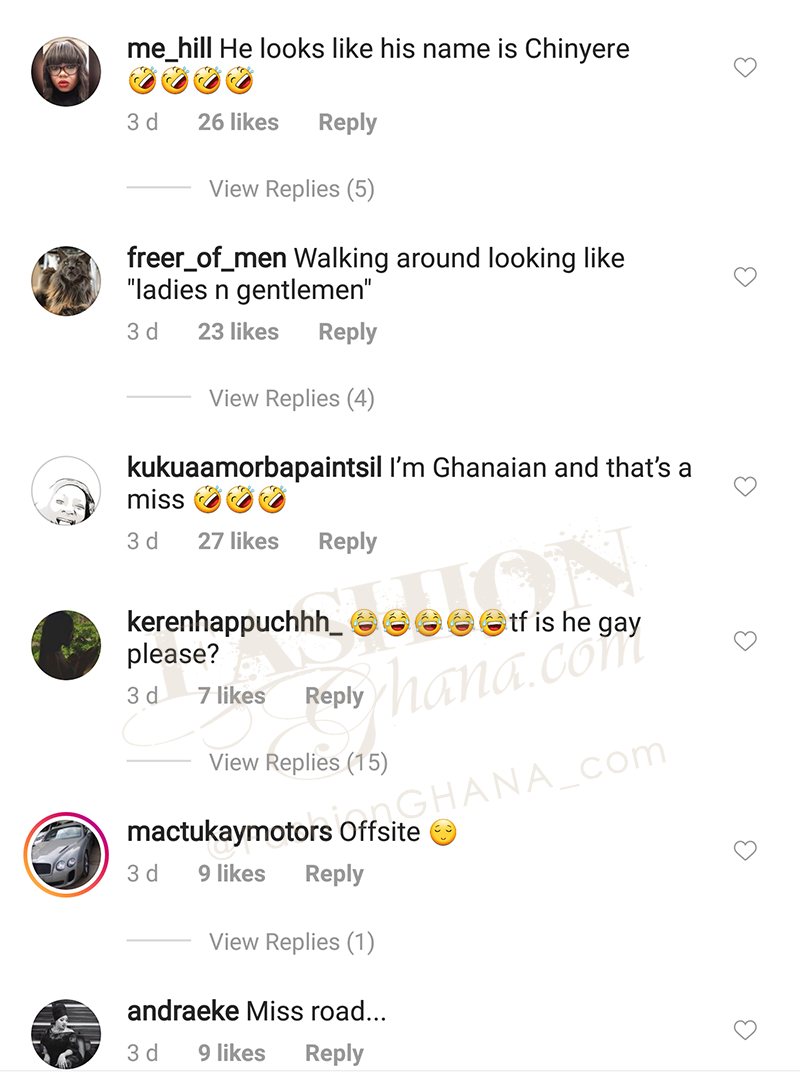The image size is (800, 1076).
Task: Open freer_of_men's cat avatar
Action: [66, 281]
